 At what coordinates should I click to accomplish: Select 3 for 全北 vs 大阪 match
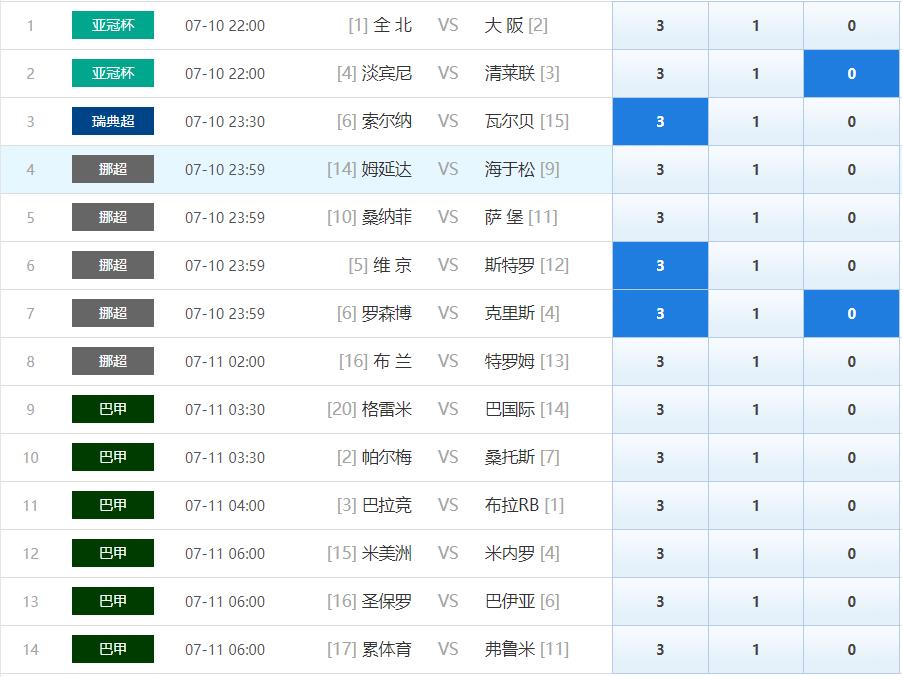point(660,26)
